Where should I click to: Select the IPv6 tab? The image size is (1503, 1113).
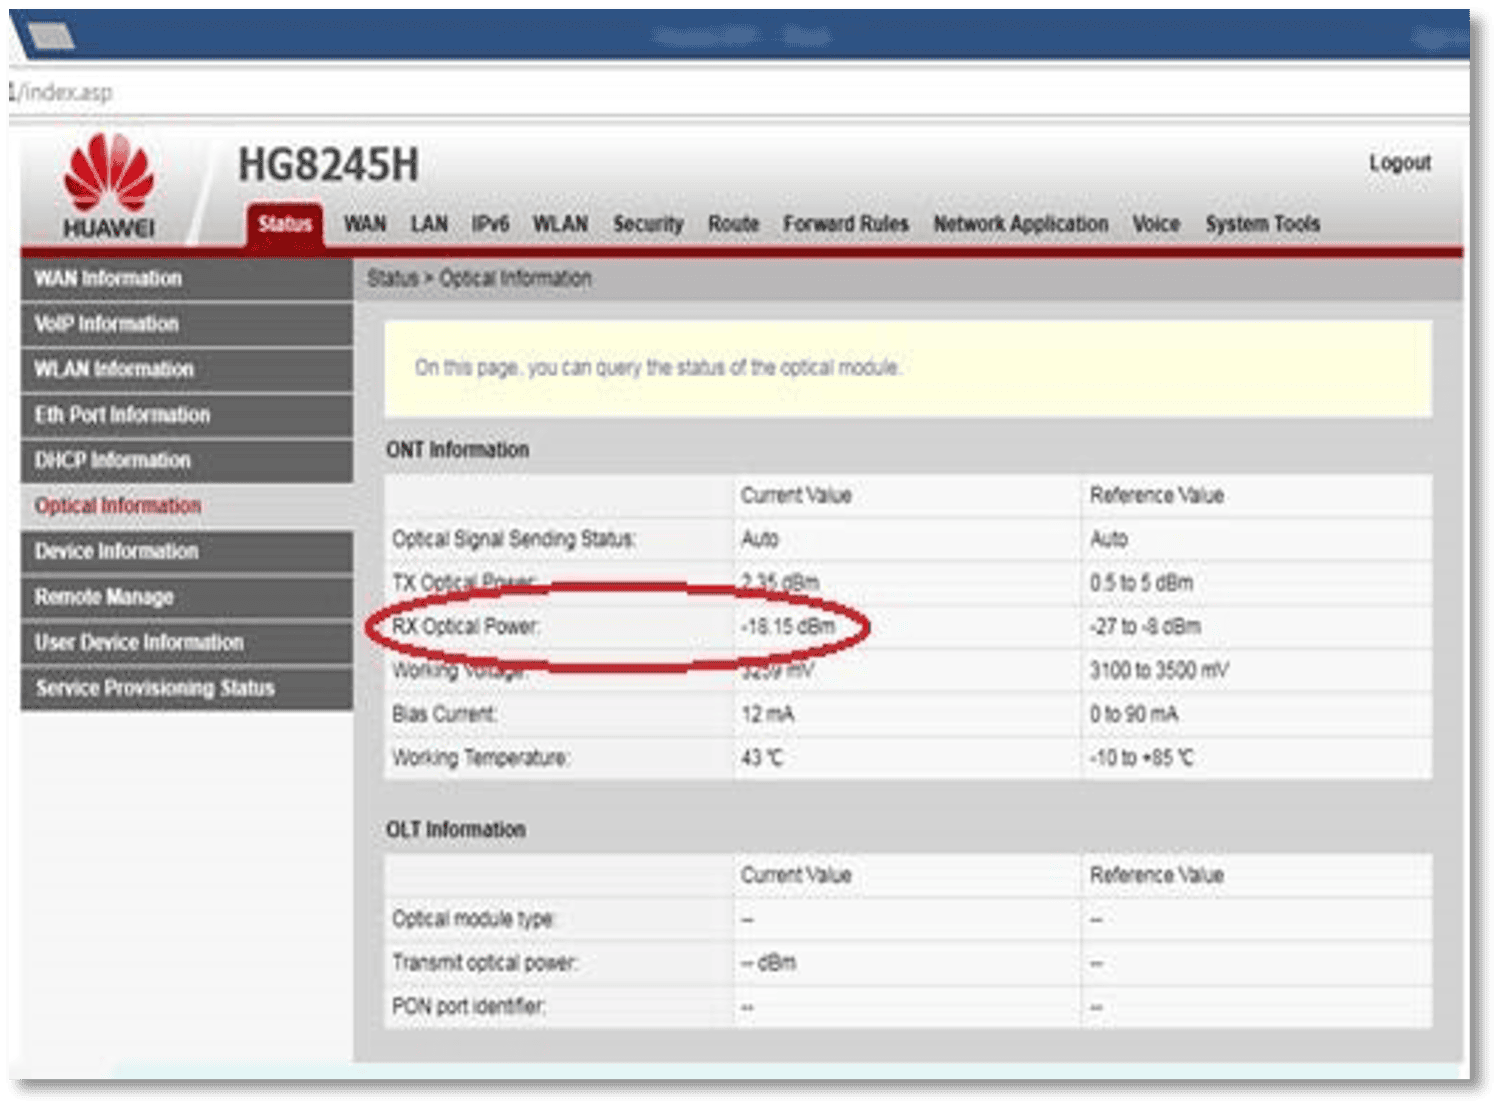coord(490,224)
